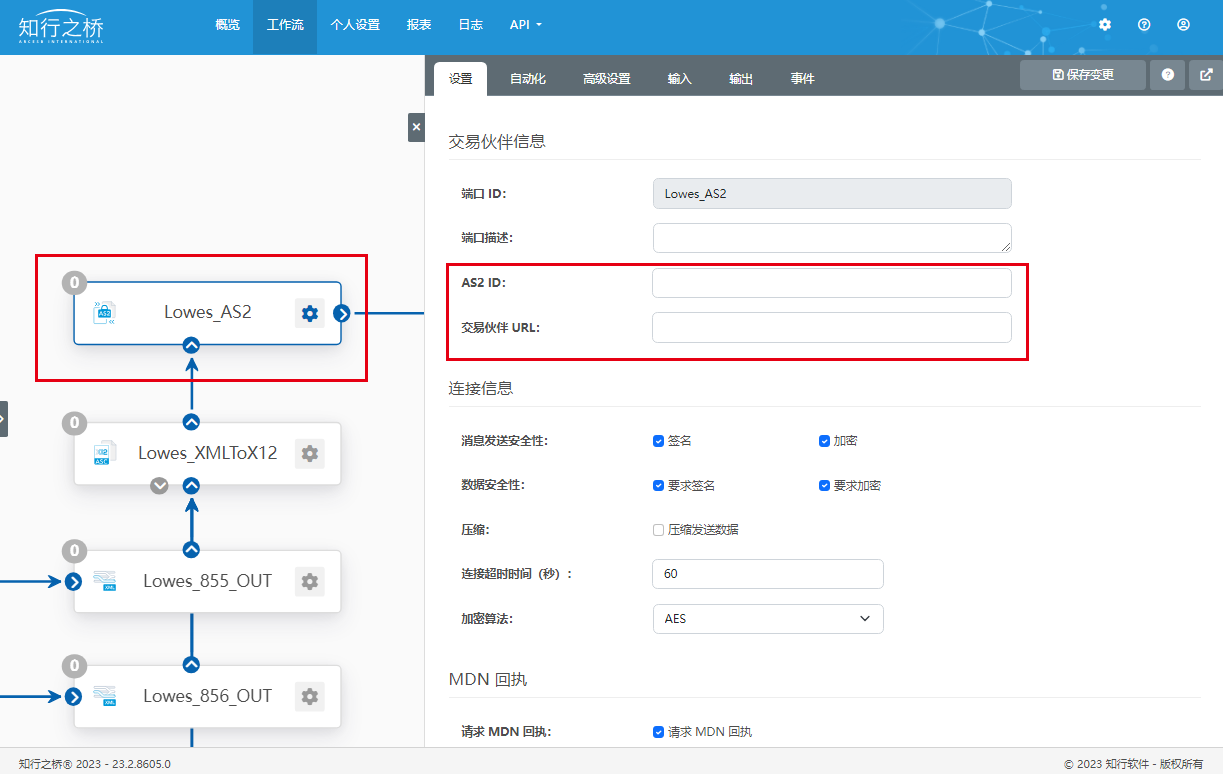Viewport: 1223px width, 774px height.
Task: Click gear icon on Lowes_856_OUT connector
Action: point(310,696)
